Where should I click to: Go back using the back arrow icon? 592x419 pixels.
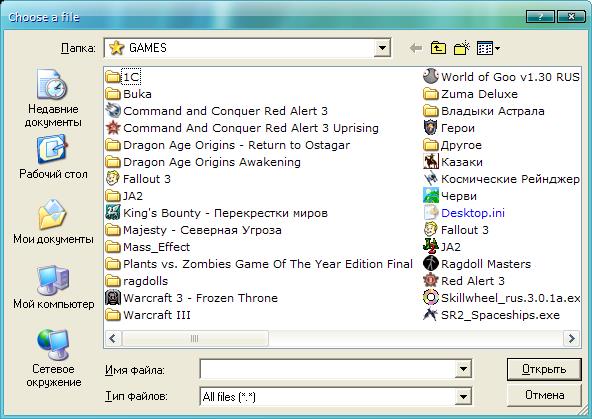(x=416, y=48)
